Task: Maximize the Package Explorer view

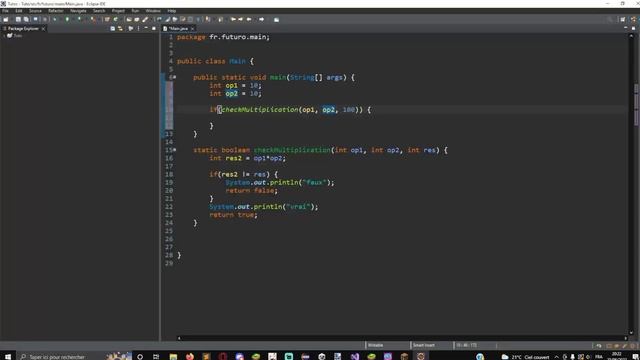Action: pos(154,28)
